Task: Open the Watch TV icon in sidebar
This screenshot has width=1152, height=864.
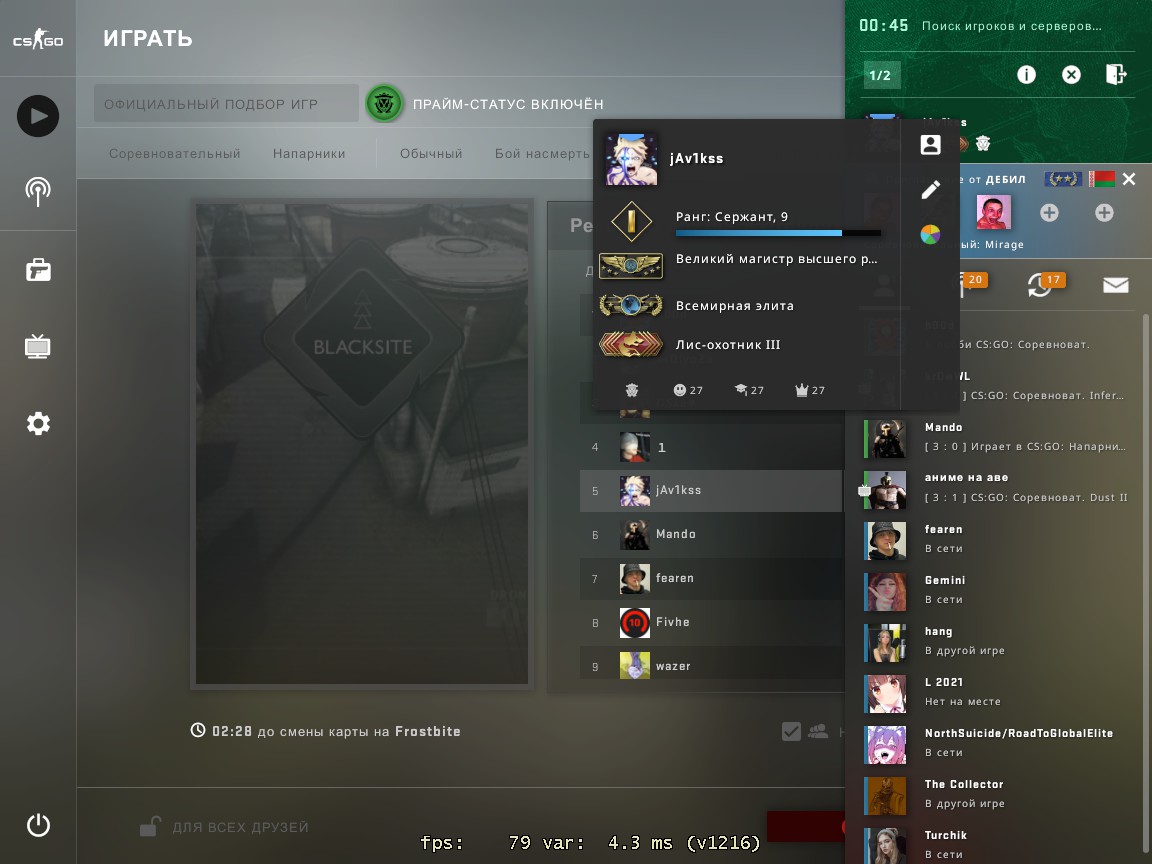Action: pos(38,346)
